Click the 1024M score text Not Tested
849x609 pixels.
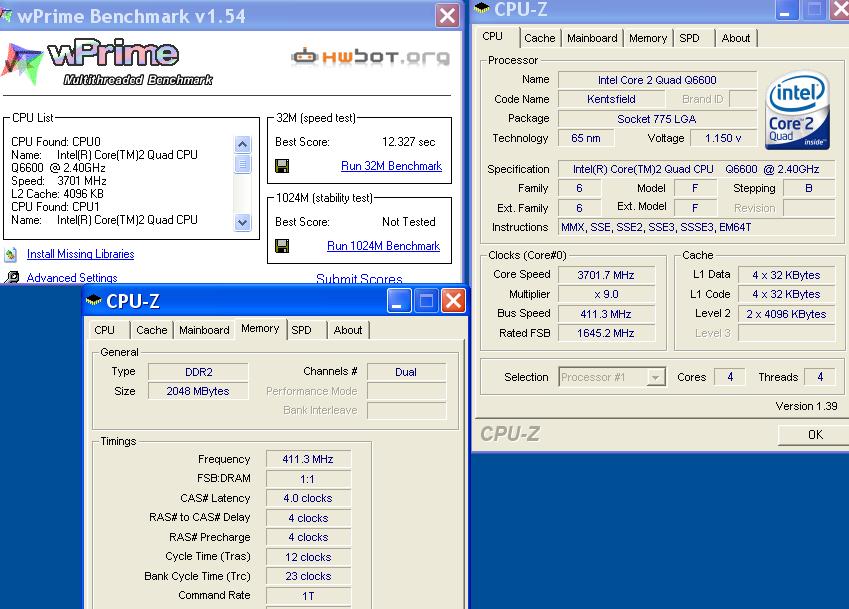pyautogui.click(x=408, y=222)
